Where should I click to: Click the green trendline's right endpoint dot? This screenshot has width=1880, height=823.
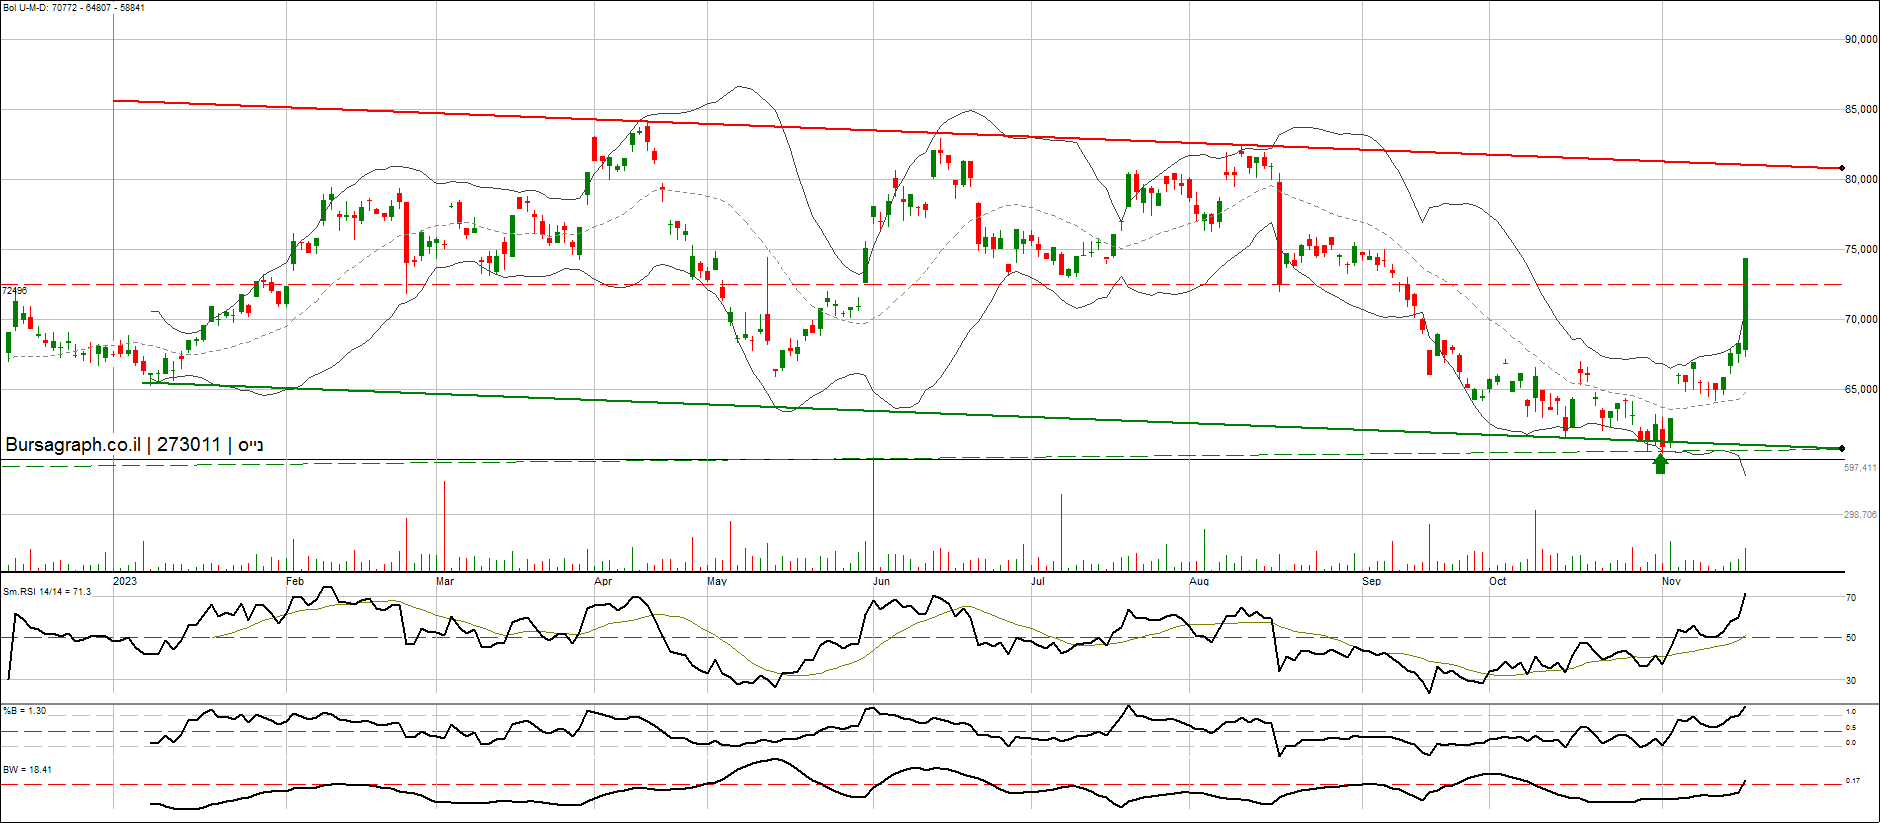point(1842,449)
